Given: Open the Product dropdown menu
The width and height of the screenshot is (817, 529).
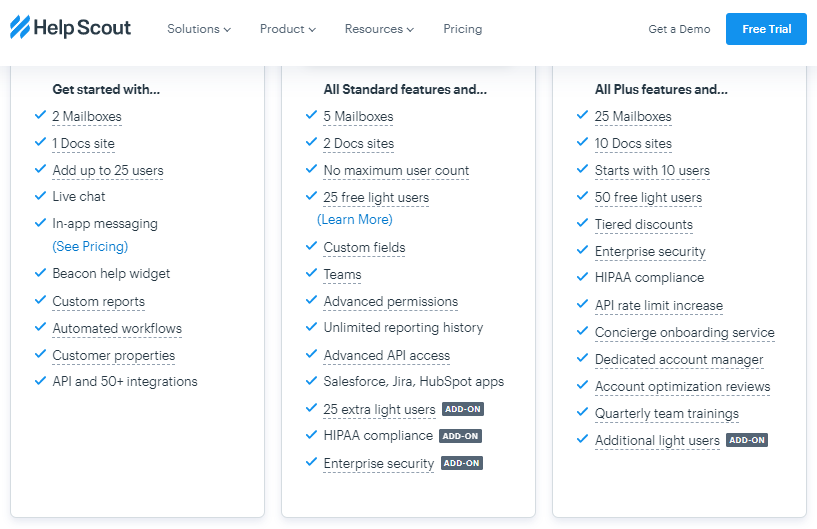Looking at the screenshot, I should [288, 29].
